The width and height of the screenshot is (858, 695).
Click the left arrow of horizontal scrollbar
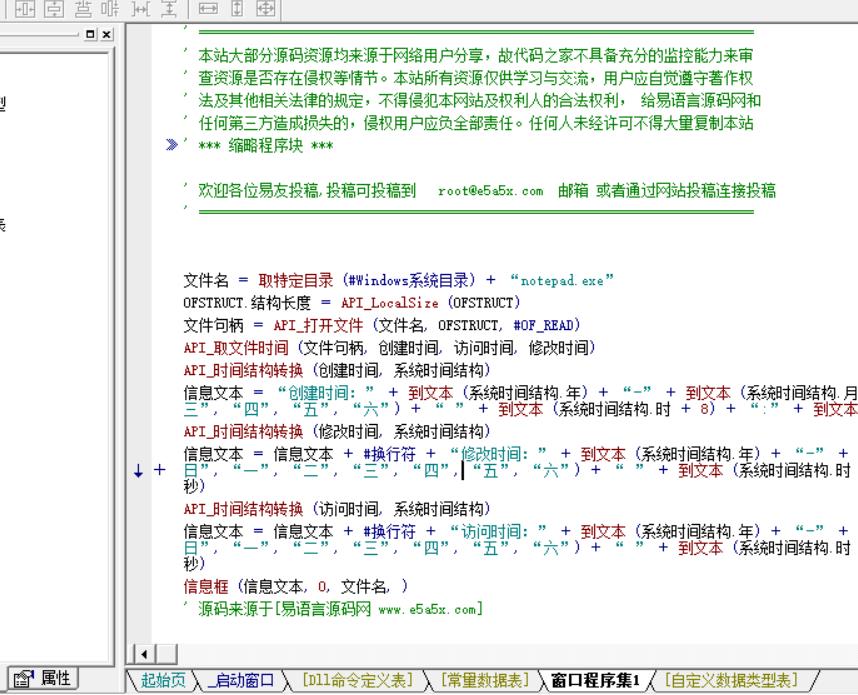pyautogui.click(x=144, y=653)
